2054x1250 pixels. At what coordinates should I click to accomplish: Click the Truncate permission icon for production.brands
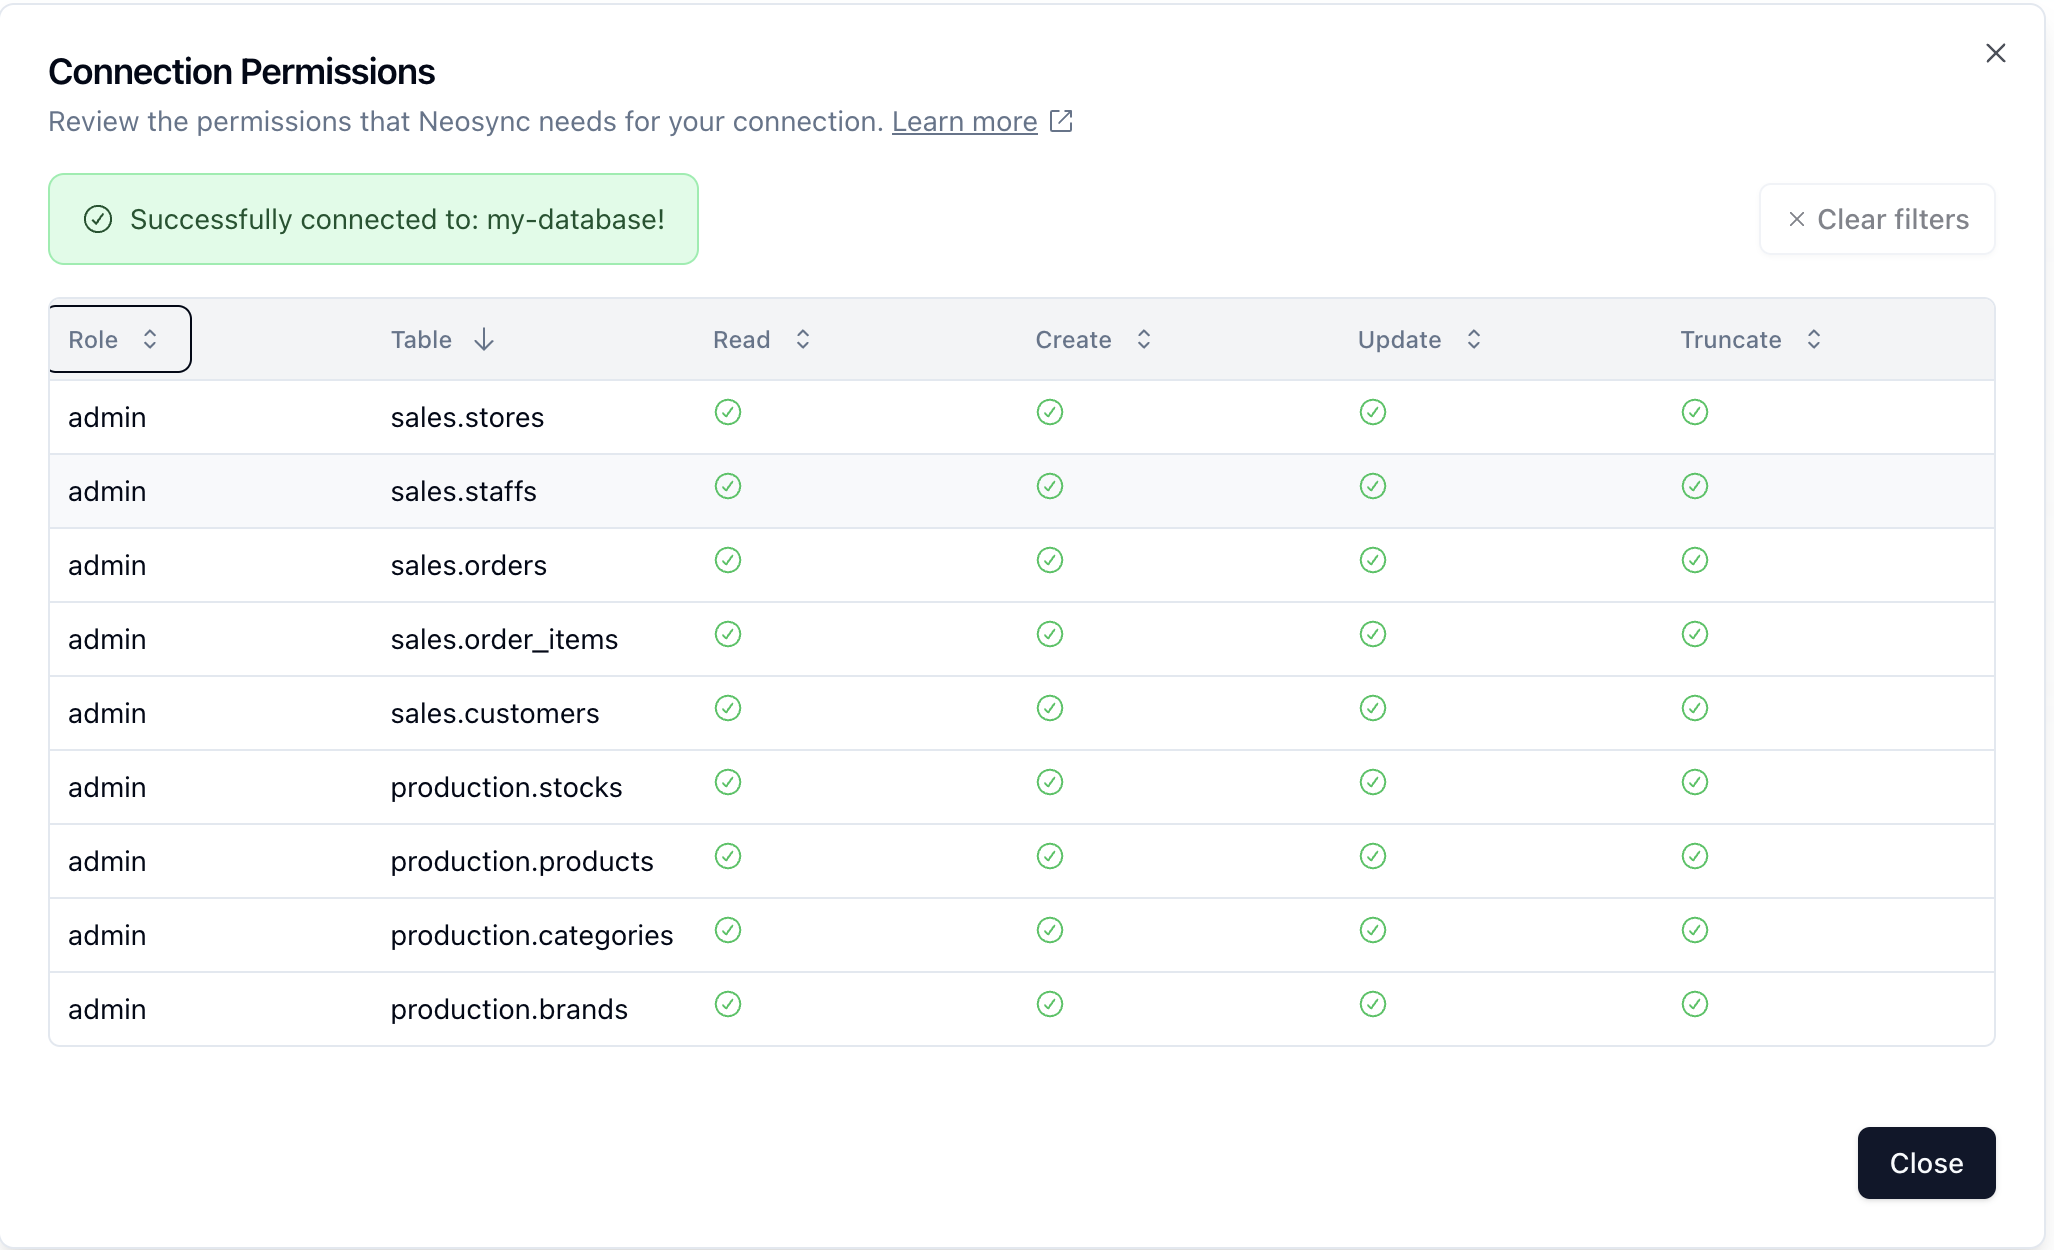(x=1696, y=1008)
